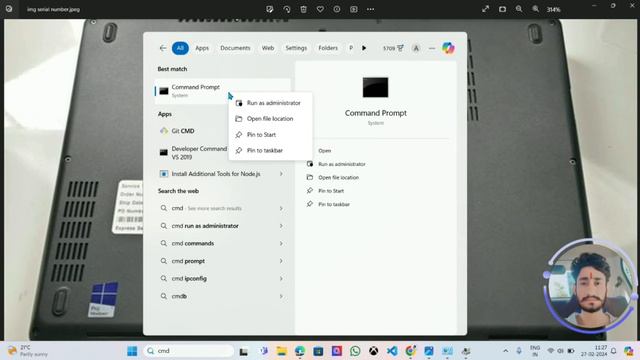640x360 pixels.
Task: Go back using the search panel arrow
Action: point(162,48)
